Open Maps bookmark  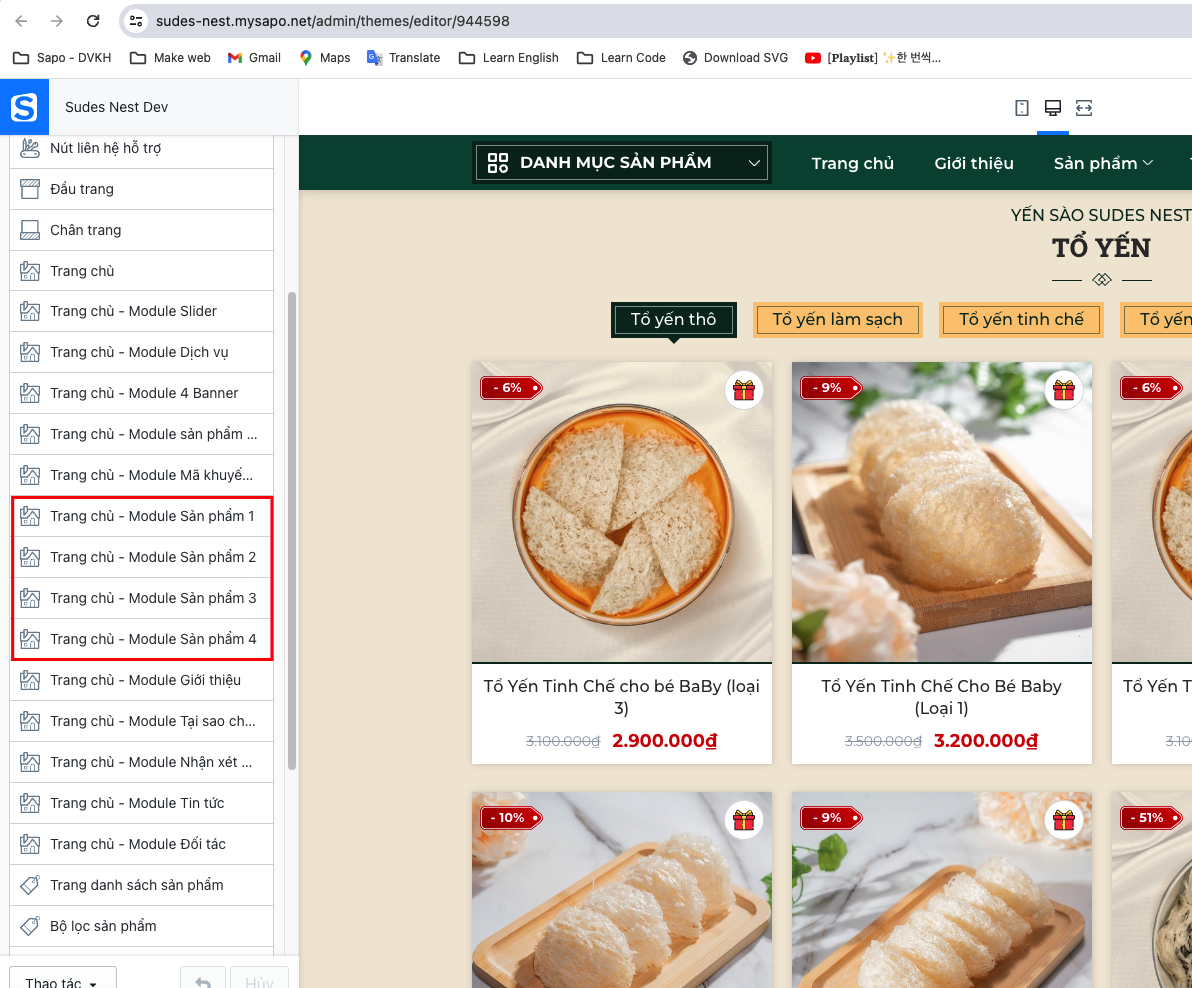325,58
